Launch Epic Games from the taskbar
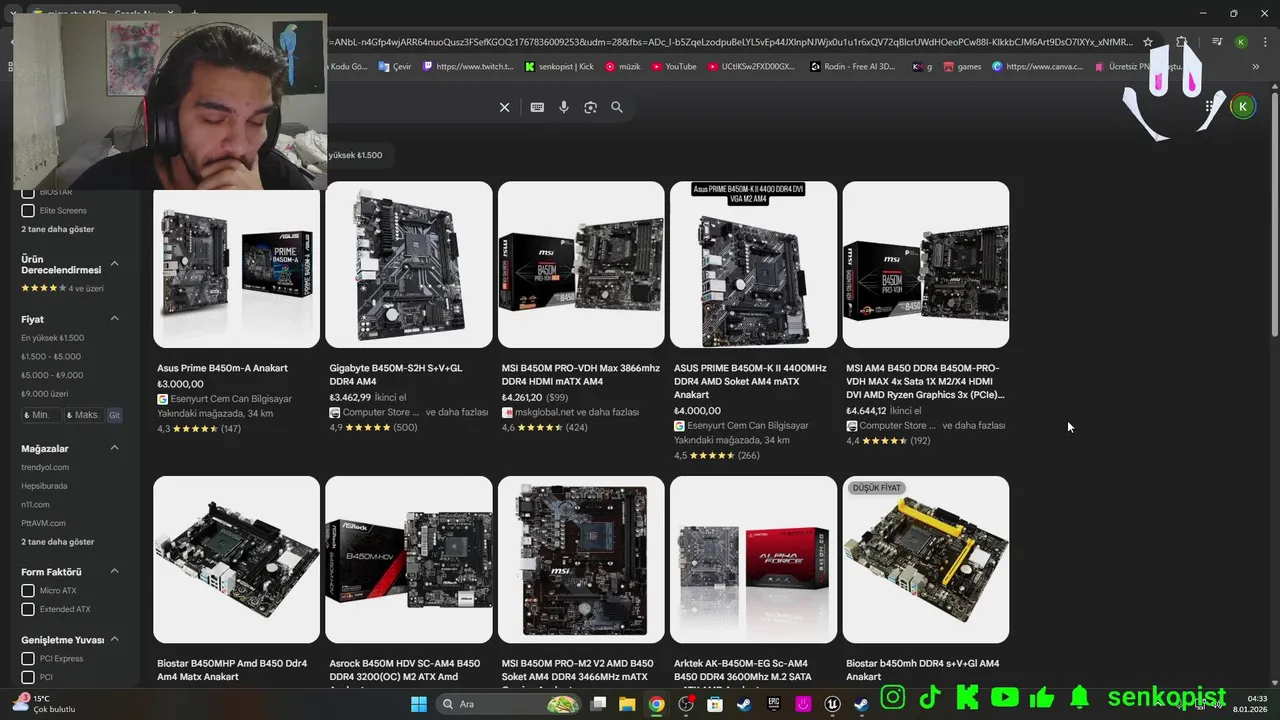This screenshot has width=1280, height=720. tap(774, 704)
